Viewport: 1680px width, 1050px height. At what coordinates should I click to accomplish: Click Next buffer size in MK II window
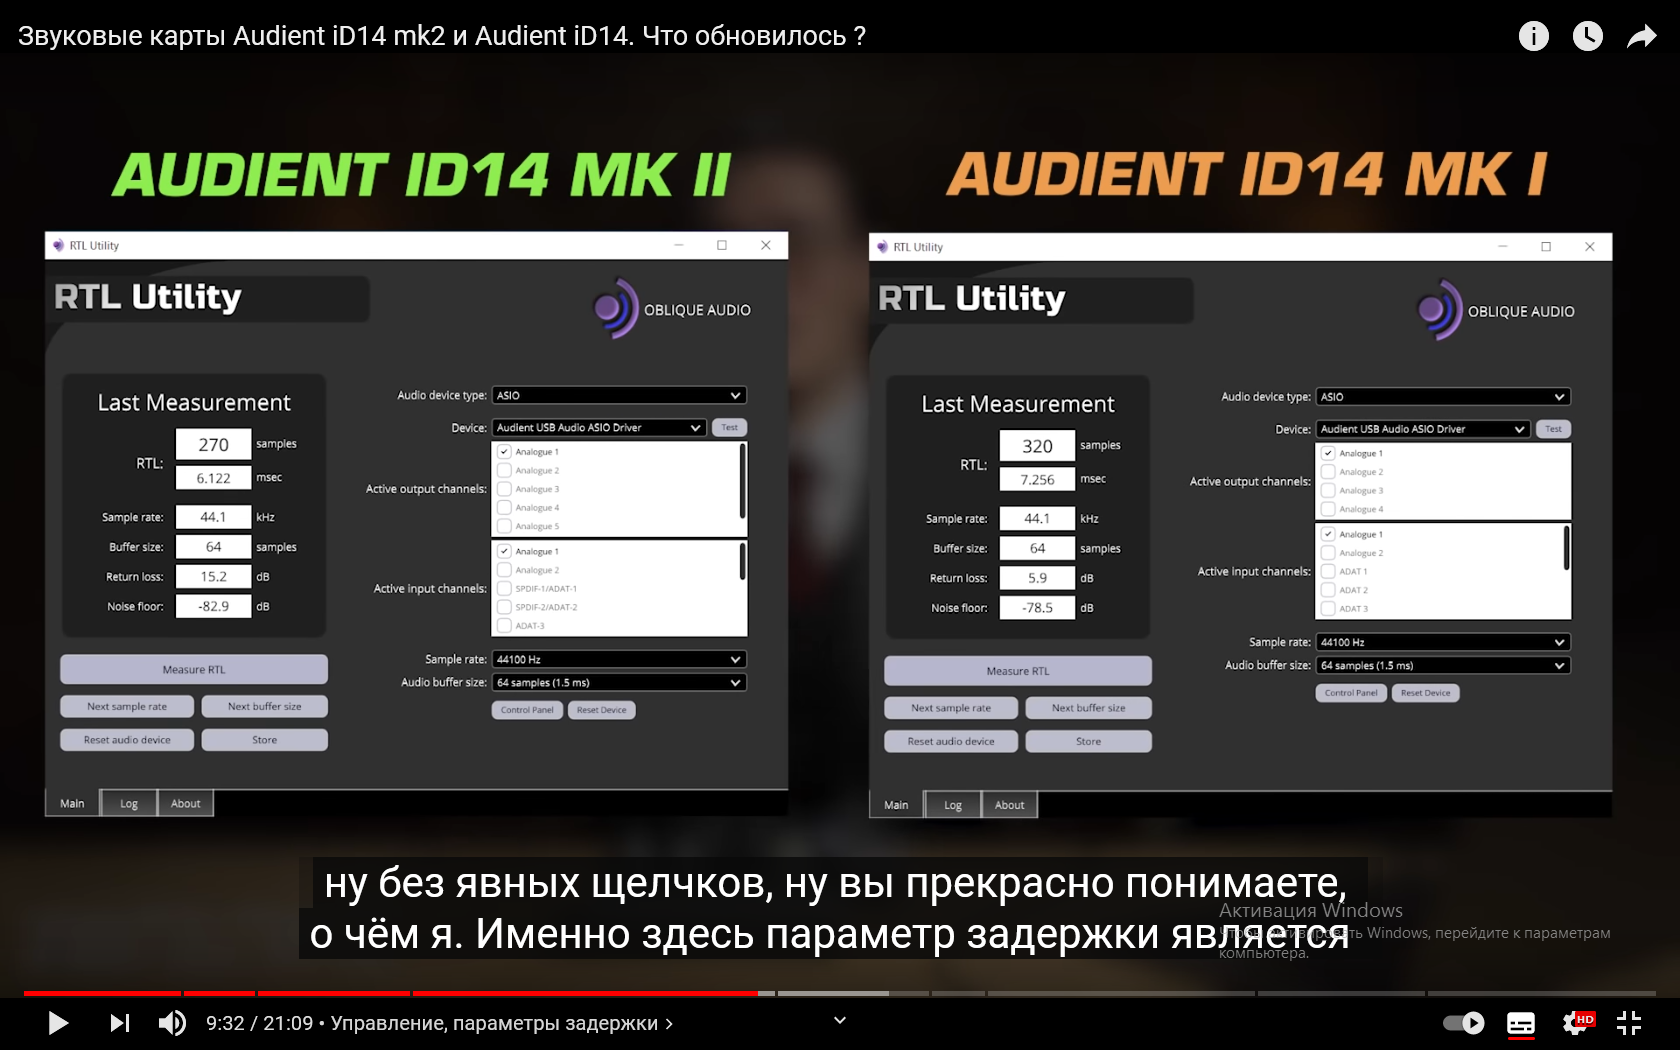[265, 706]
